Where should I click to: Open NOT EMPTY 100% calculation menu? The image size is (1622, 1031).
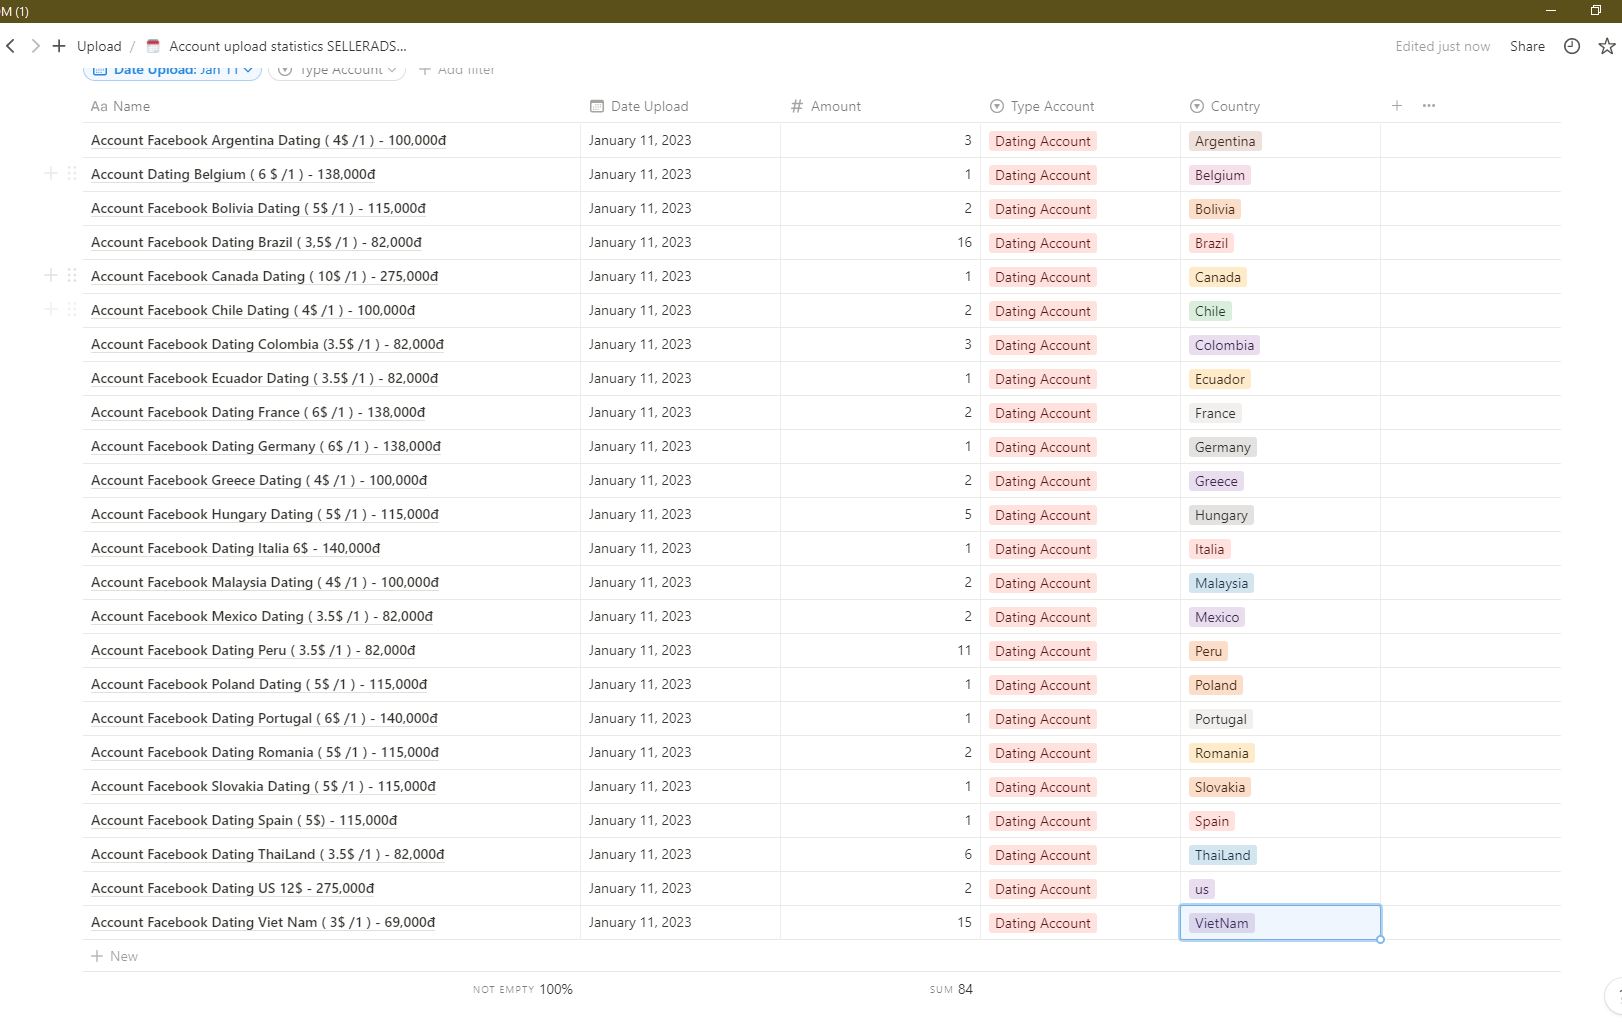pyautogui.click(x=523, y=989)
